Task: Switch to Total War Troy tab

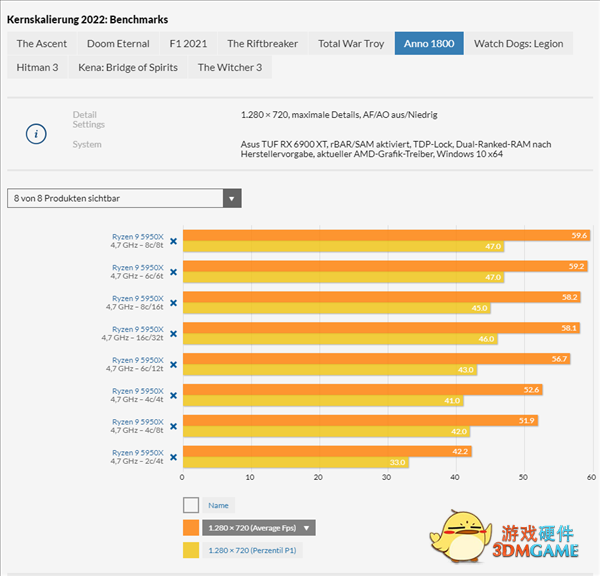Action: pos(351,44)
